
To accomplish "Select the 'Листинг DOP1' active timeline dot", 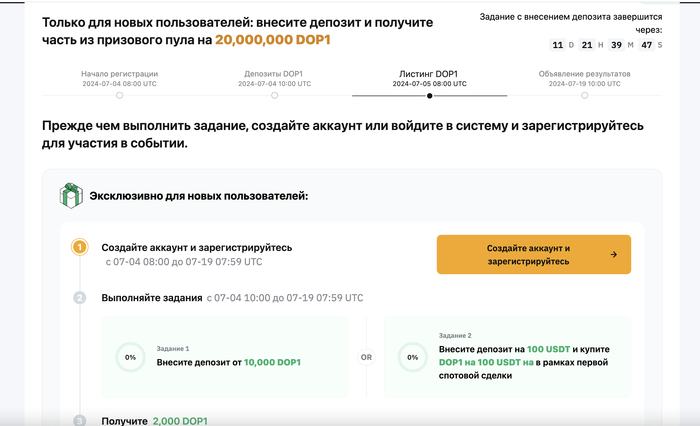I will click(x=429, y=96).
